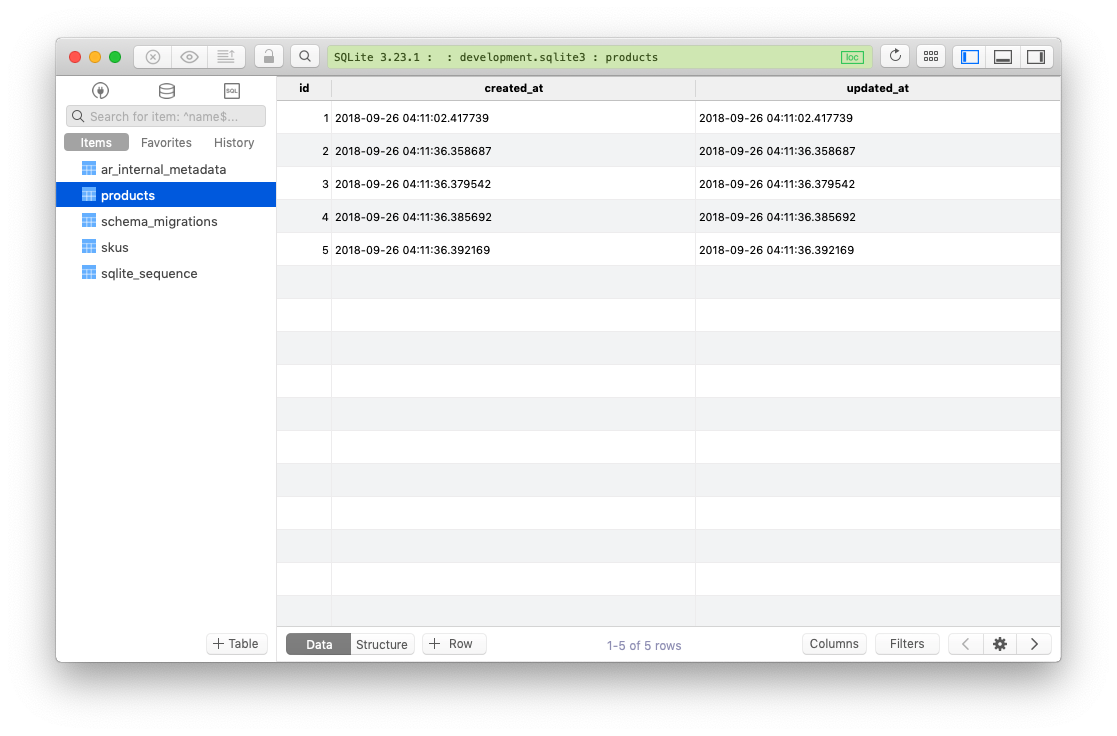Add a new row with + Row

click(x=454, y=643)
